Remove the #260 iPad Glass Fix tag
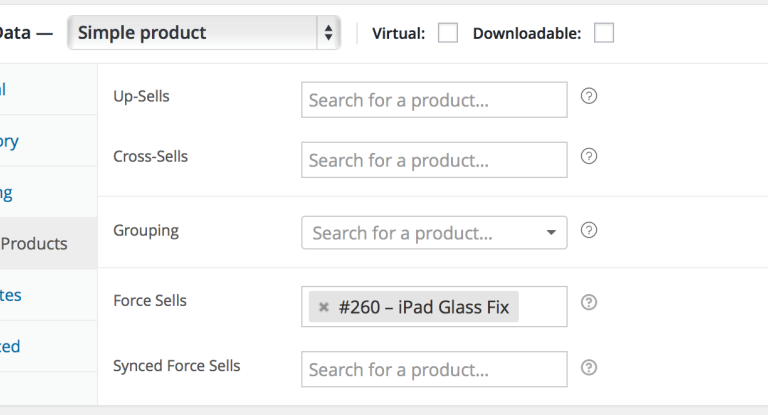The height and width of the screenshot is (415, 768). pos(323,307)
